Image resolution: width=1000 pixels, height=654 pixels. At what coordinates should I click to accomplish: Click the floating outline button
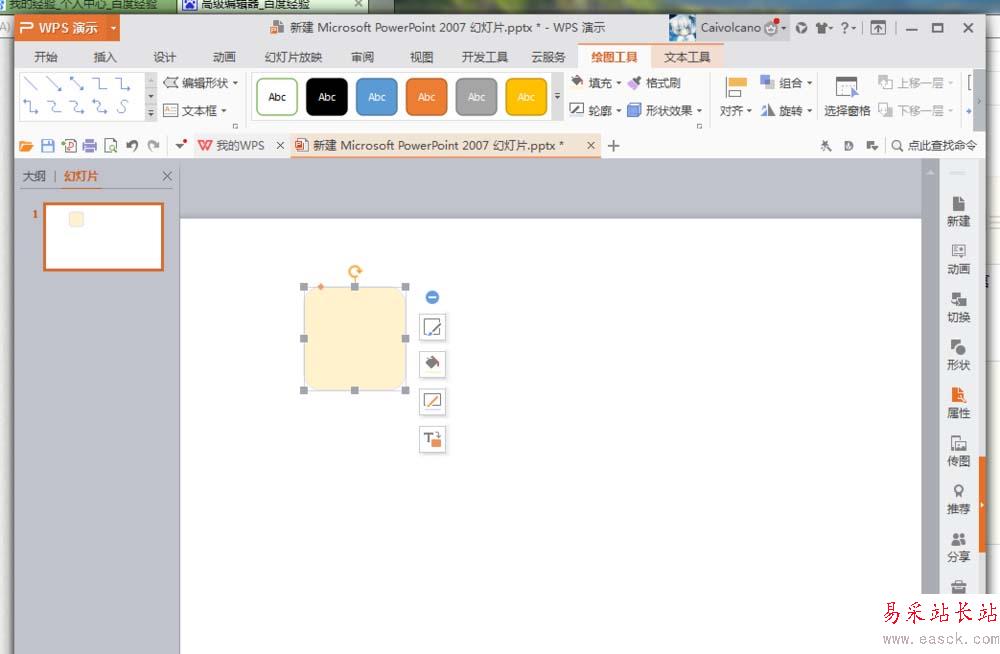432,401
